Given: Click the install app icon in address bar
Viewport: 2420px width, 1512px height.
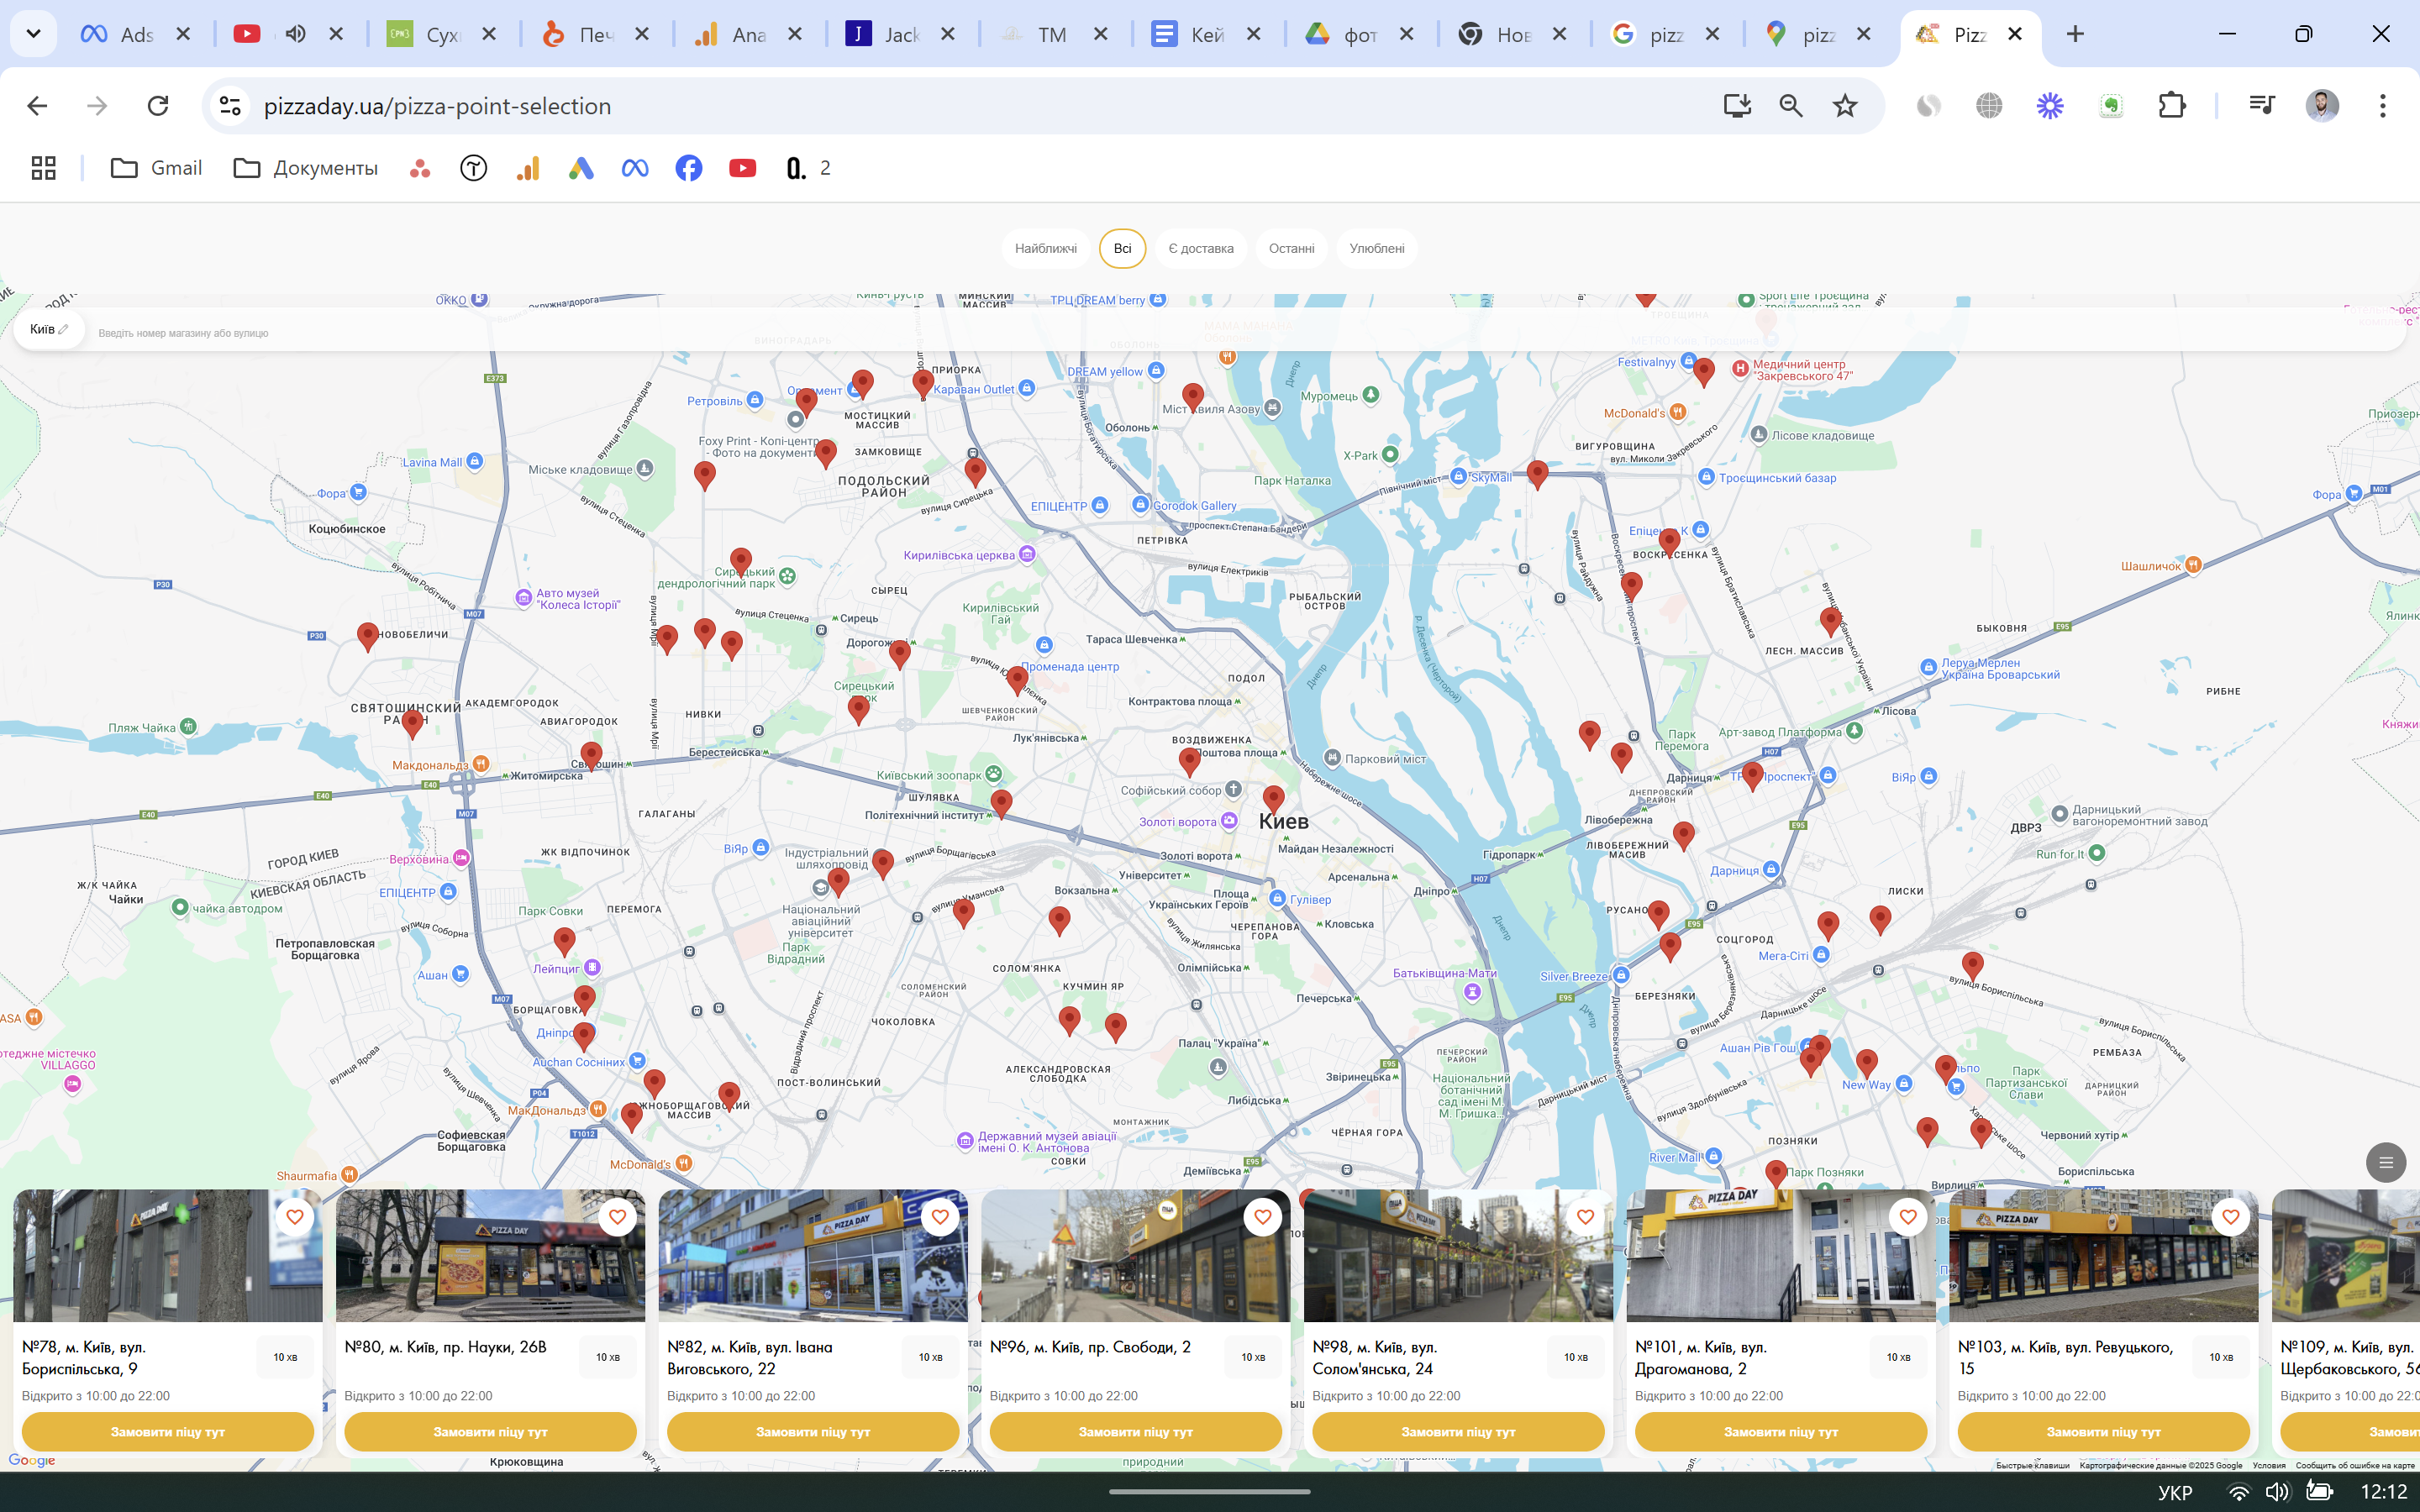Looking at the screenshot, I should click(x=1737, y=106).
